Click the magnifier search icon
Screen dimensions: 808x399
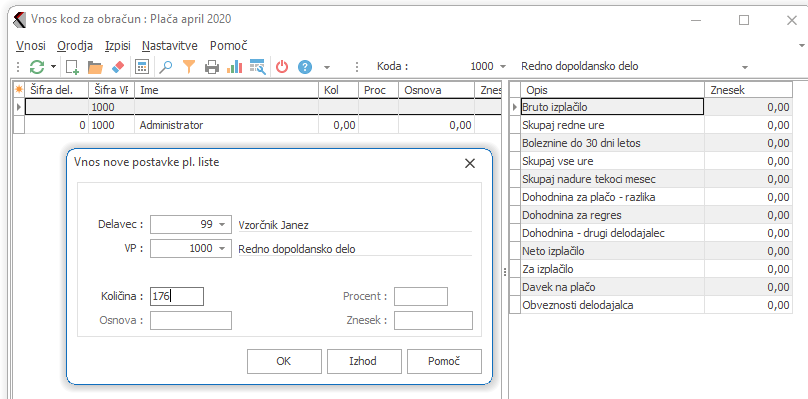coord(165,66)
